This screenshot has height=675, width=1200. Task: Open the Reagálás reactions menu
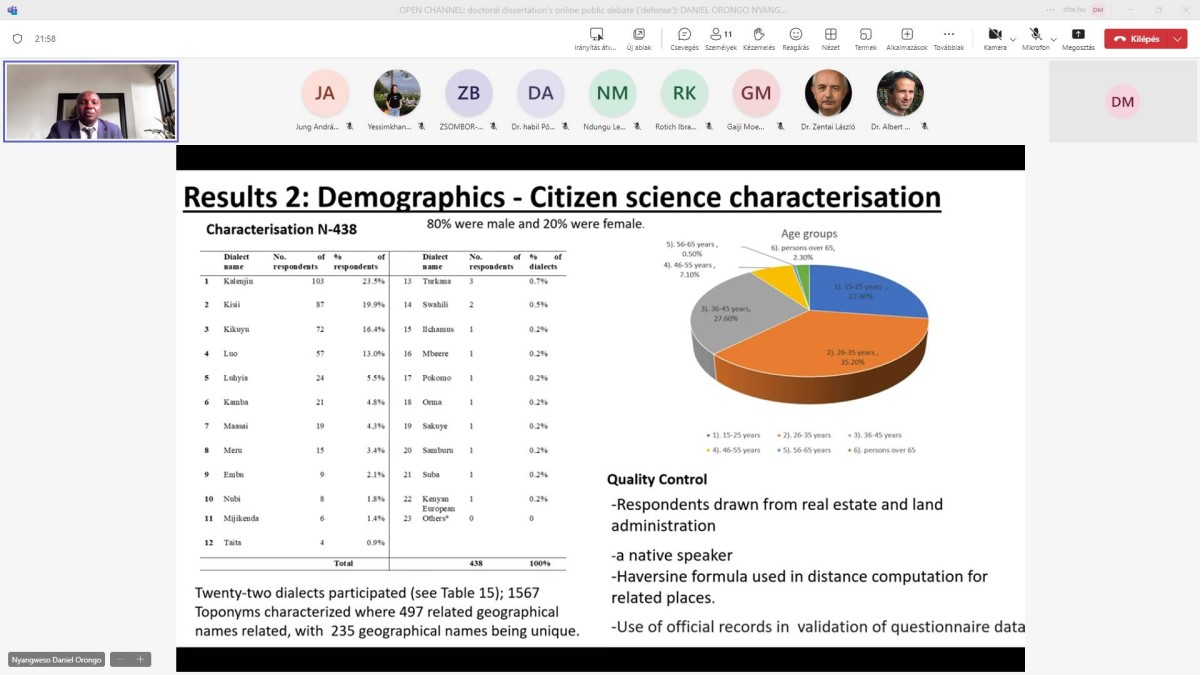click(795, 38)
